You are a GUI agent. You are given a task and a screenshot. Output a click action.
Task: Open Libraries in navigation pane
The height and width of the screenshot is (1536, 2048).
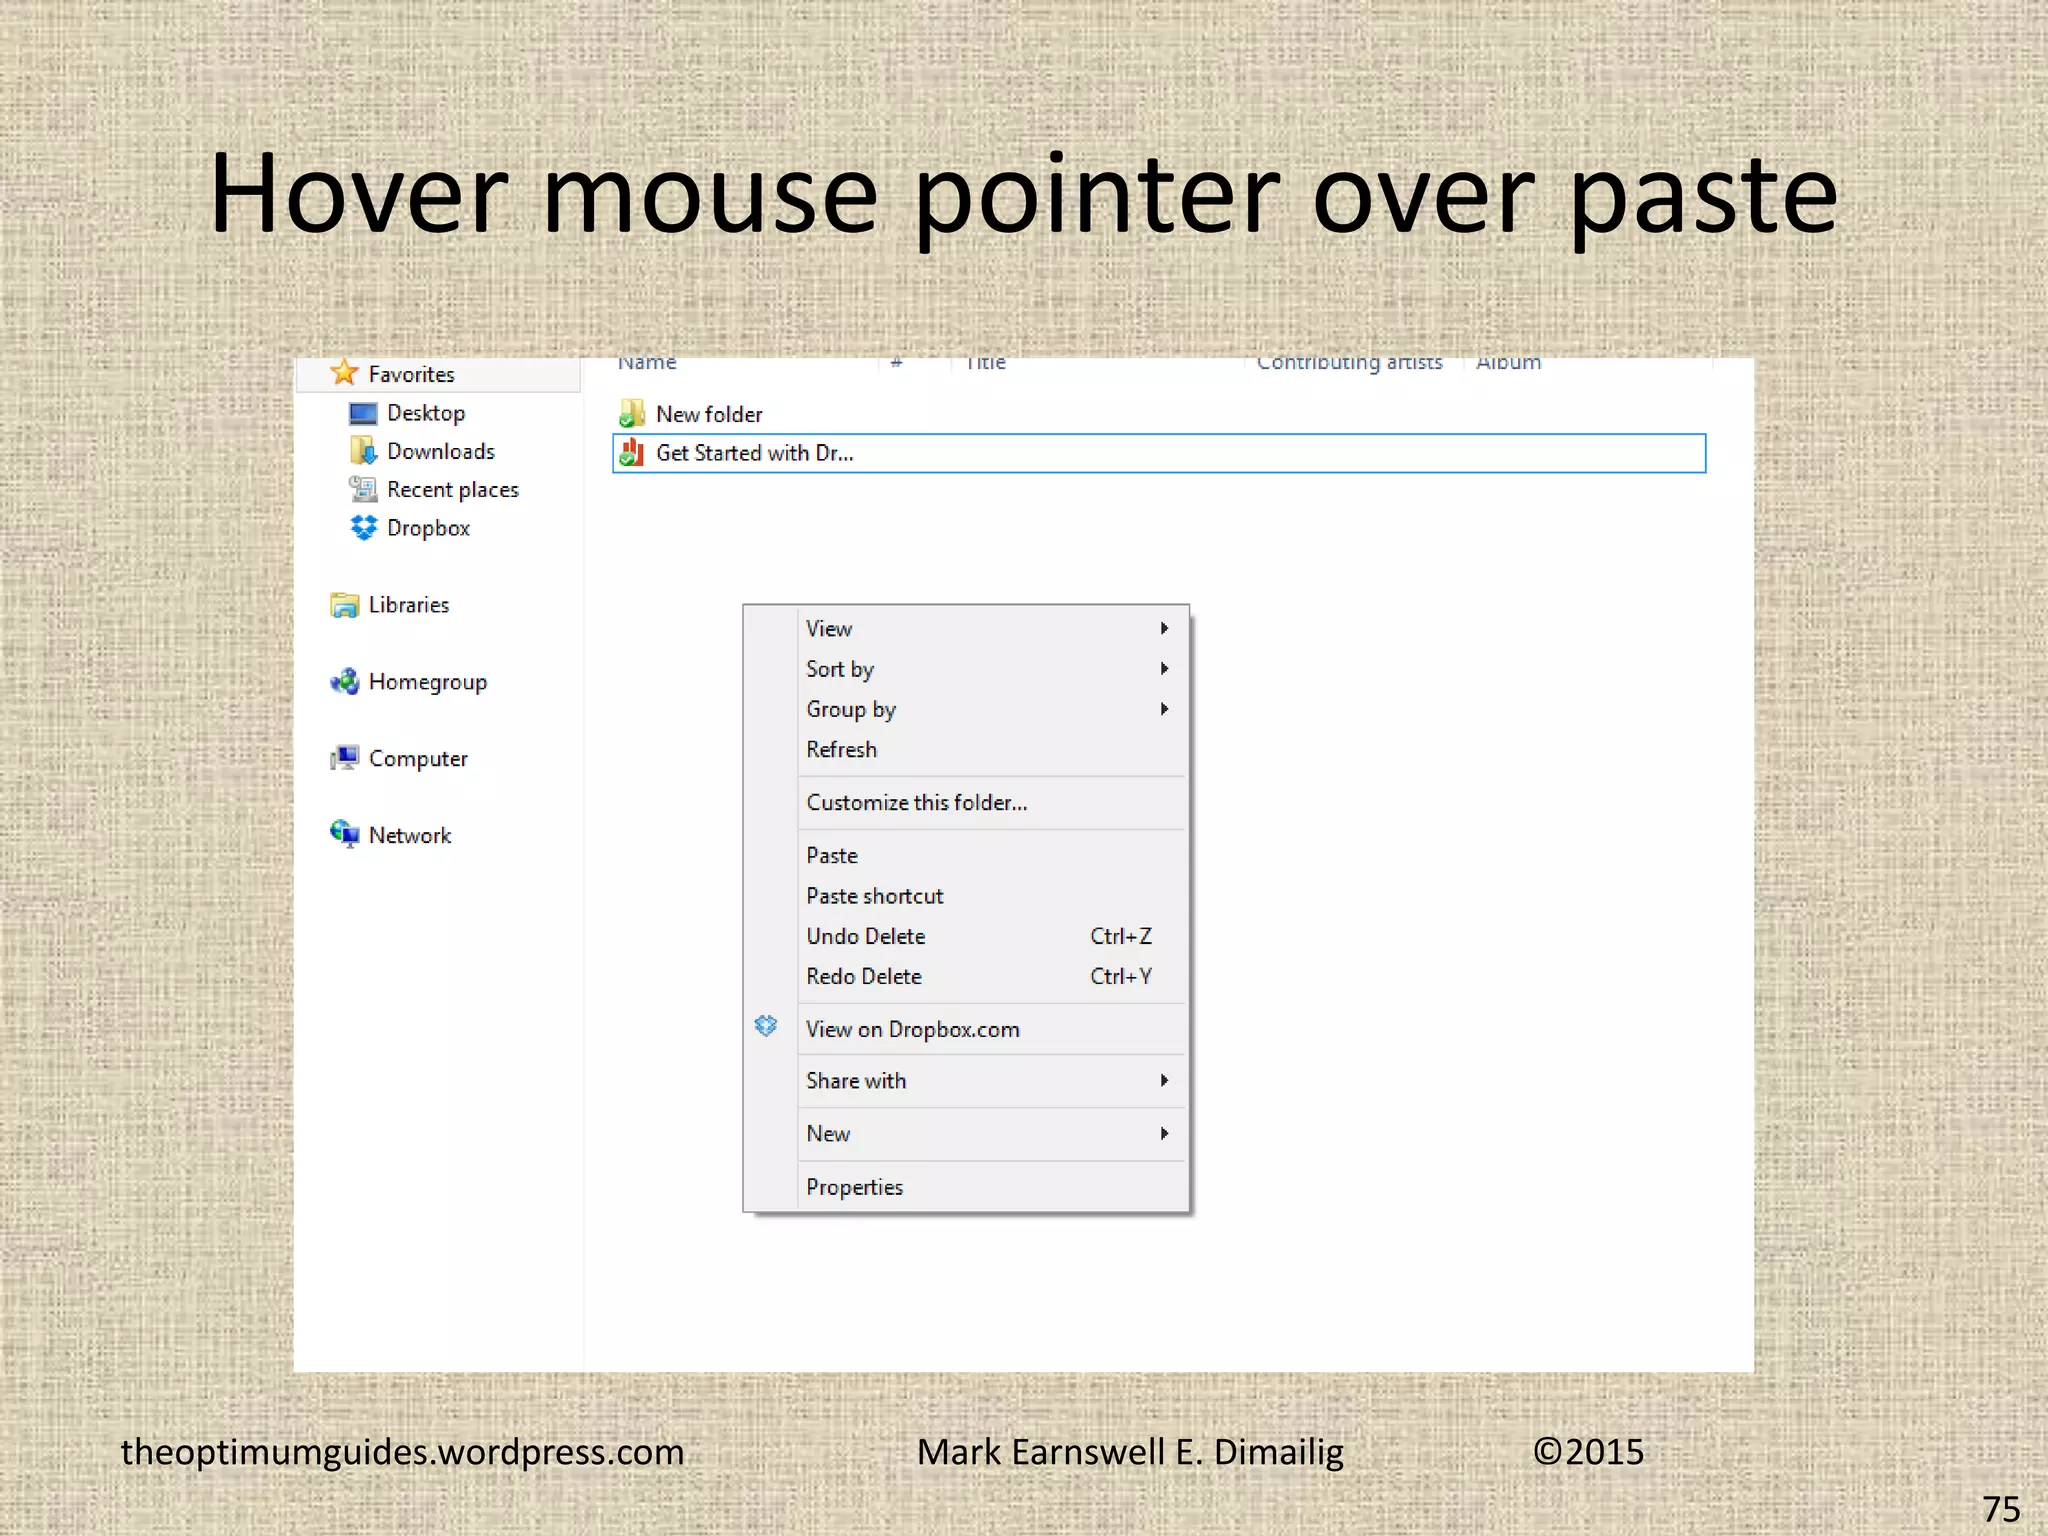coord(409,605)
